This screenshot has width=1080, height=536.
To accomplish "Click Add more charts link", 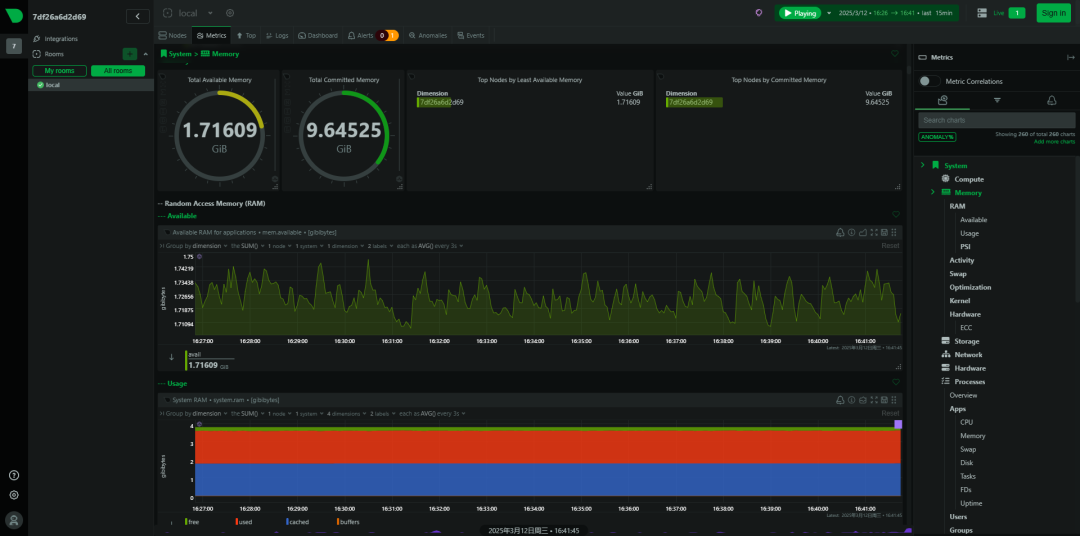I will coord(1054,141).
